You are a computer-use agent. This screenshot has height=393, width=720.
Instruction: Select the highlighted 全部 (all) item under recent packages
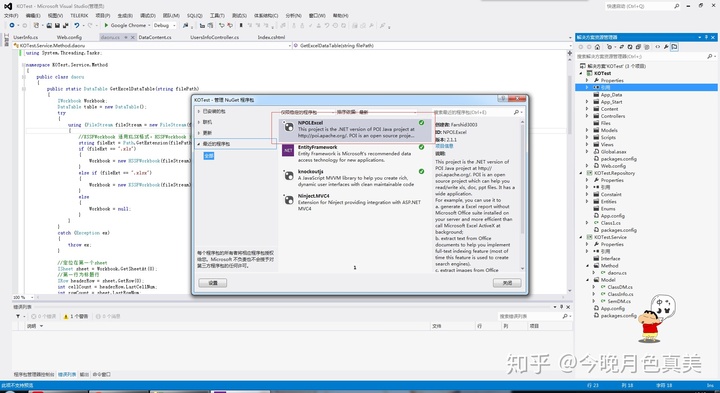209,156
